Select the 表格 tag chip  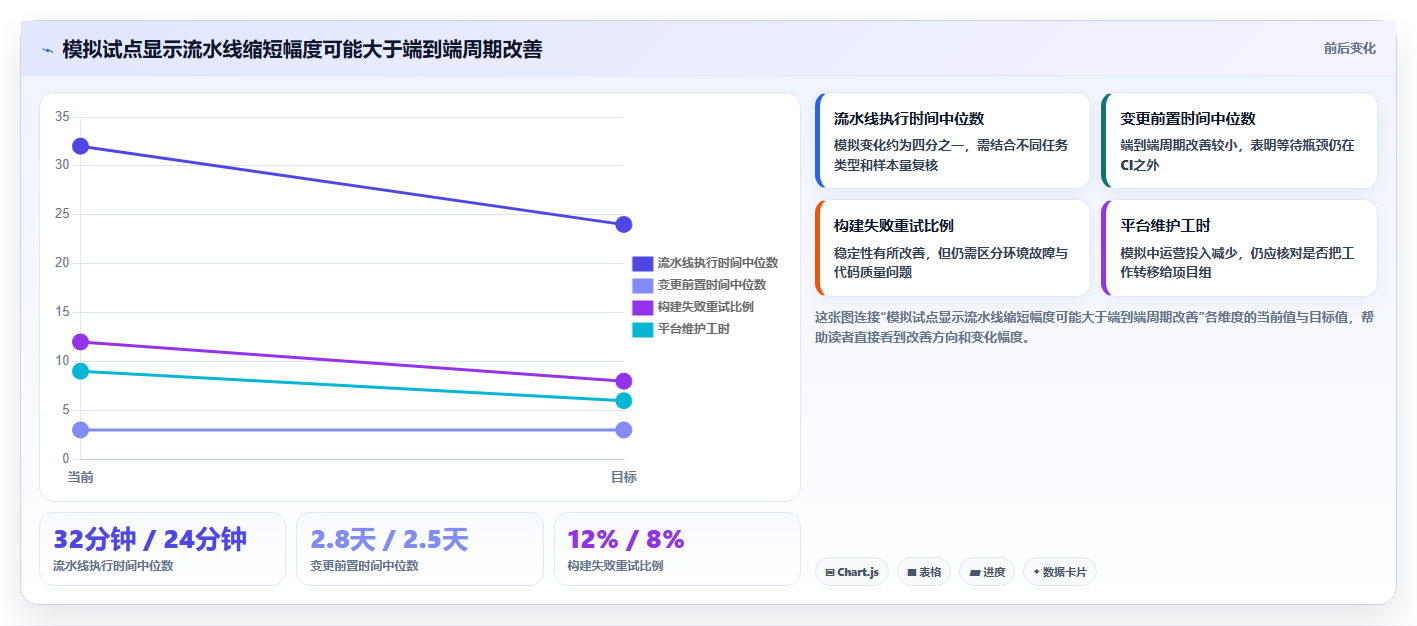[x=924, y=572]
